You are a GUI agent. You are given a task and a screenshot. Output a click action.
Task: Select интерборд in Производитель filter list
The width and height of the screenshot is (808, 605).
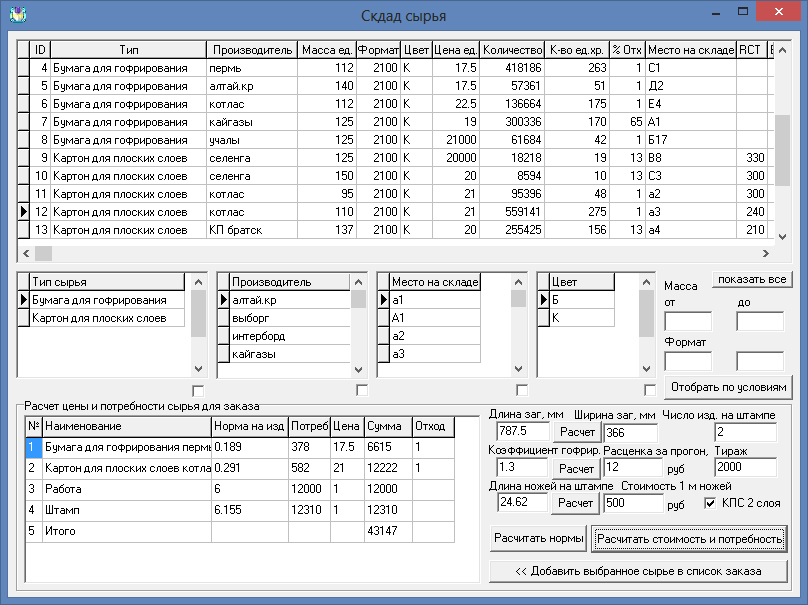(x=290, y=336)
